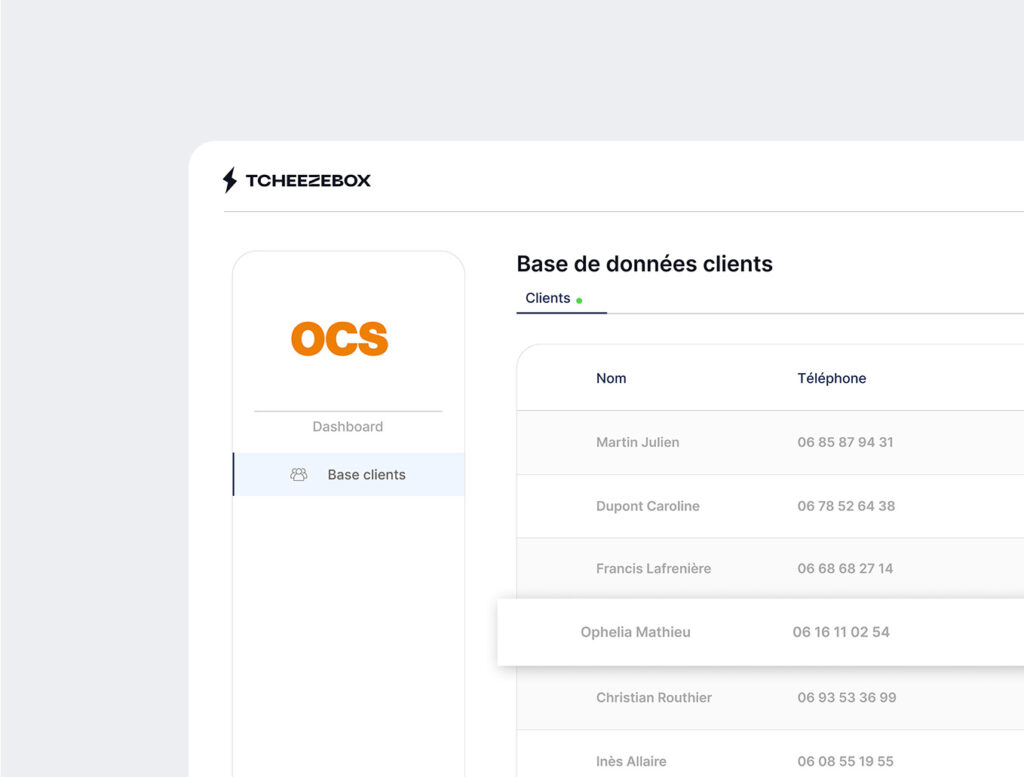Click phone number 06 16 11 02 54
The height and width of the screenshot is (777, 1024).
click(x=841, y=632)
